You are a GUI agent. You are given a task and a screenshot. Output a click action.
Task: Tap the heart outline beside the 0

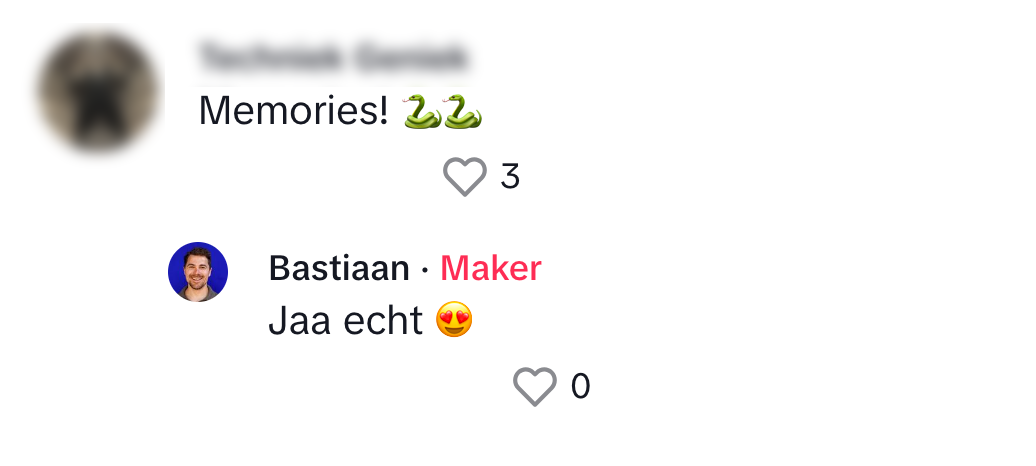(535, 386)
